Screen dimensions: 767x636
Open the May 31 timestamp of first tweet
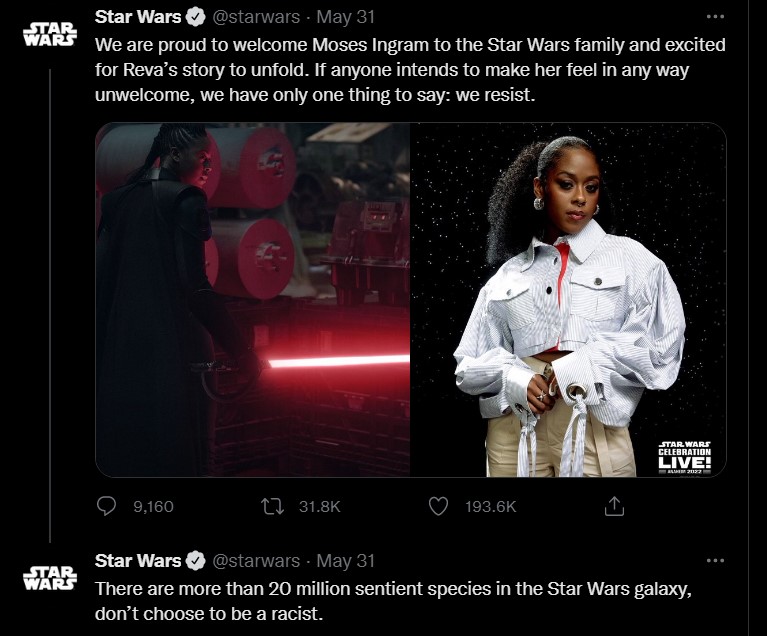pyautogui.click(x=345, y=17)
